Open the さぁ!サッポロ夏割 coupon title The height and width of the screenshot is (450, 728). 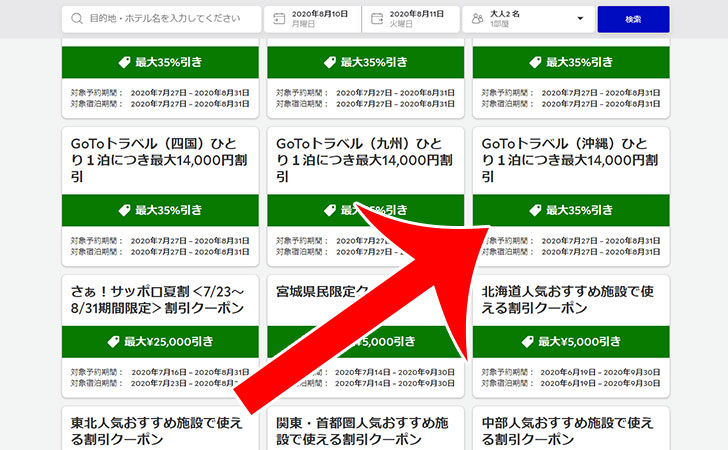click(x=157, y=300)
